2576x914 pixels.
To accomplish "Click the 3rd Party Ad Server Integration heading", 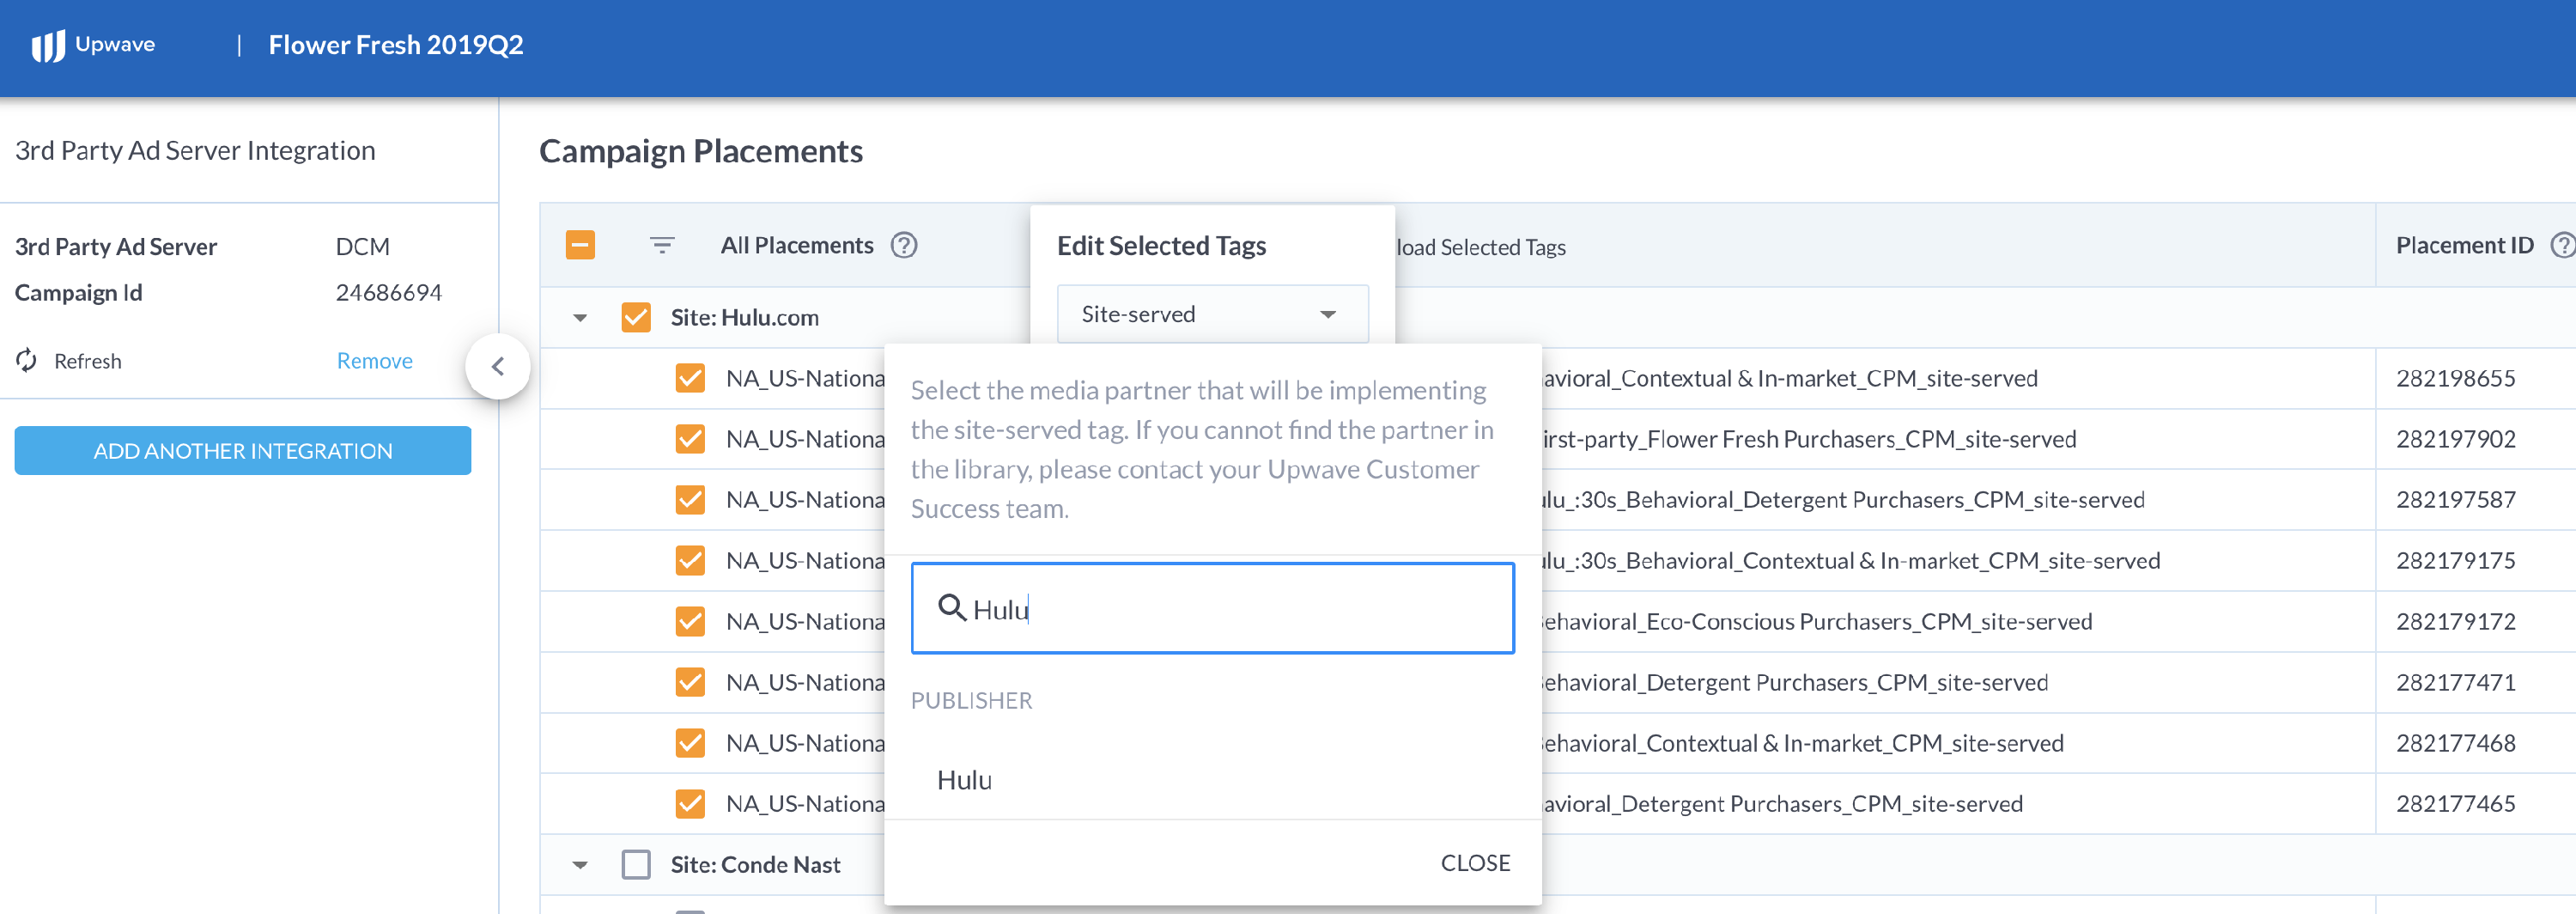I will pyautogui.click(x=195, y=150).
